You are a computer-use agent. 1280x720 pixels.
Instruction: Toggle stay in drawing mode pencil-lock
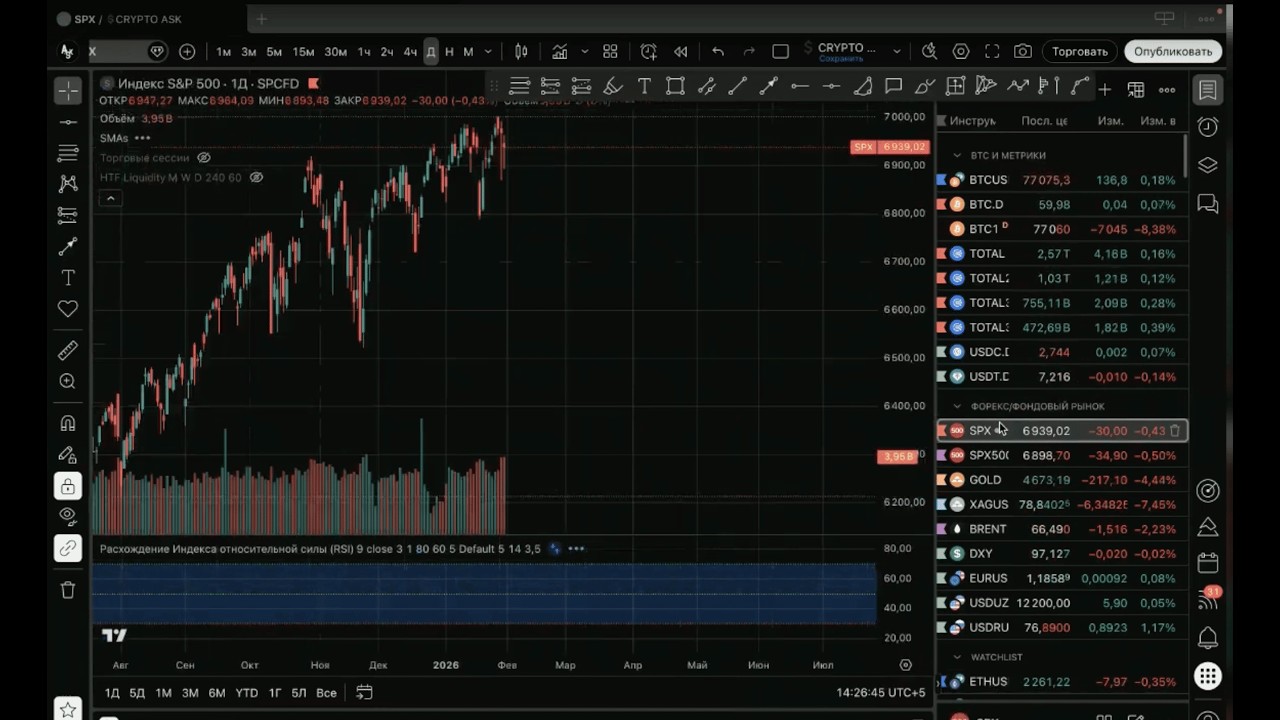point(68,455)
